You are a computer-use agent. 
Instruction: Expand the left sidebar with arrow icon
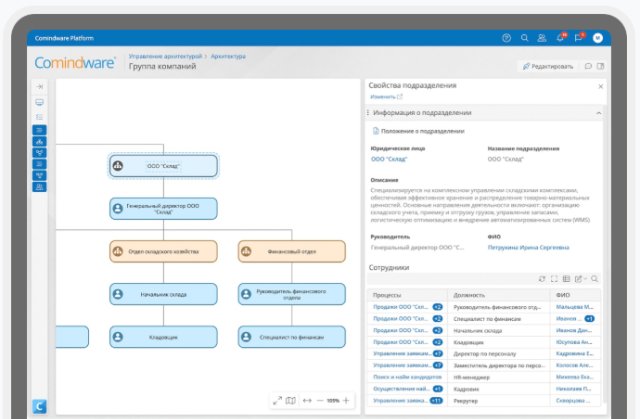(x=40, y=86)
